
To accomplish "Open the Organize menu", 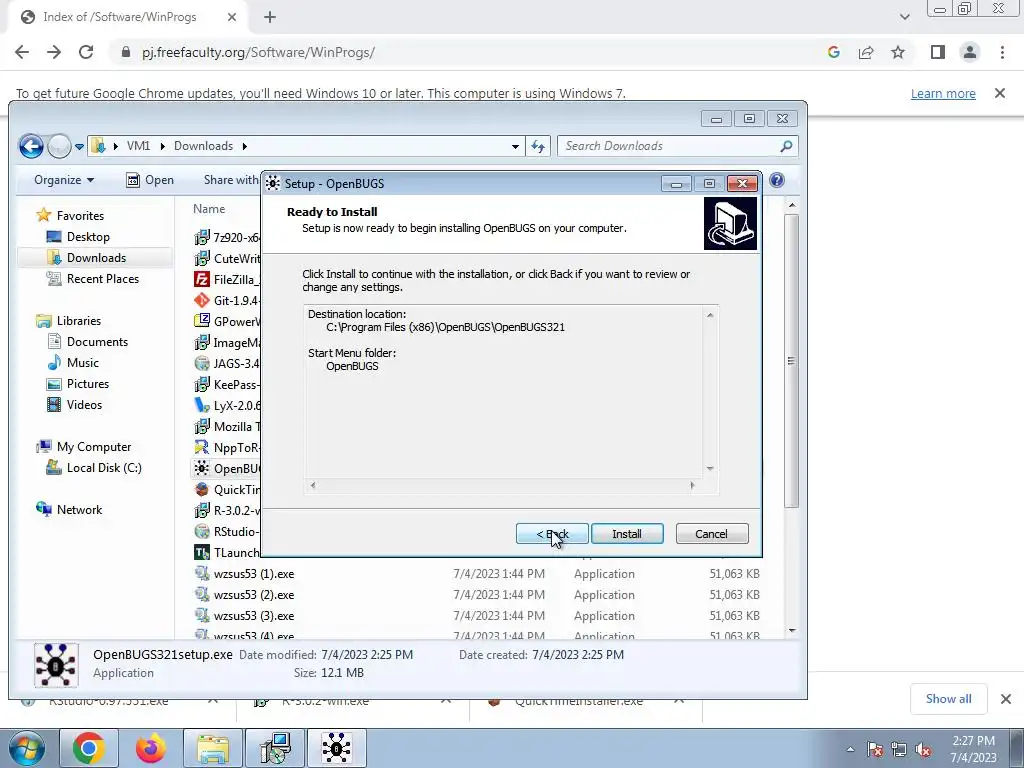I will (64, 180).
